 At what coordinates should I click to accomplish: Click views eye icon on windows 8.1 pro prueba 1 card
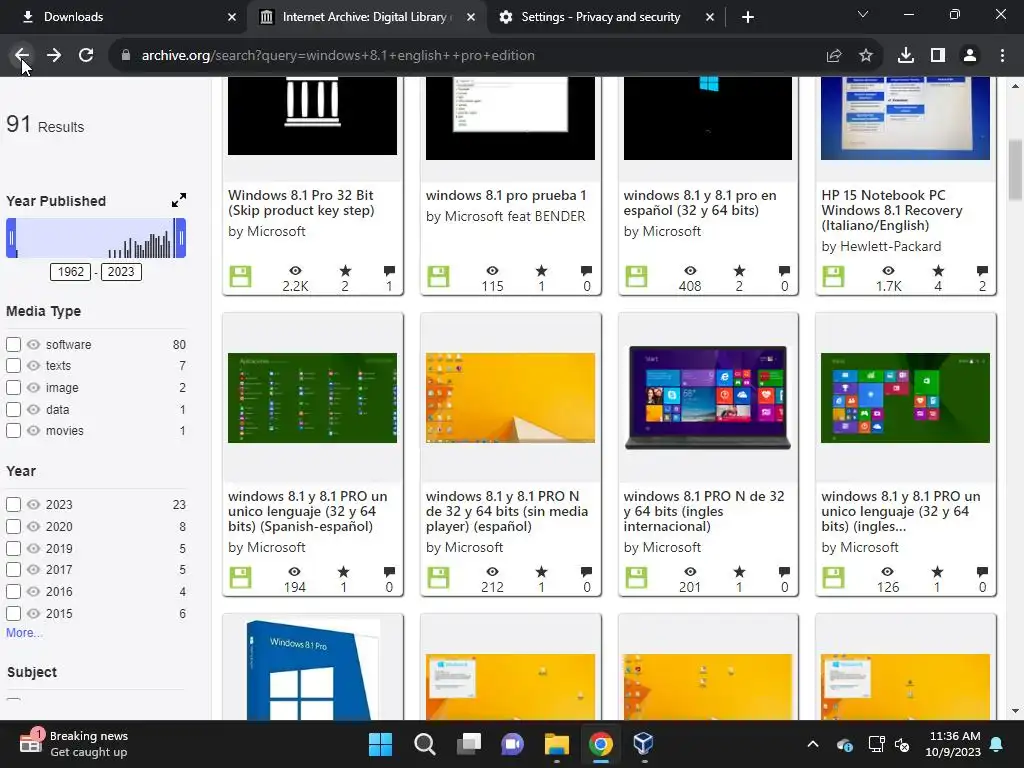coord(492,270)
